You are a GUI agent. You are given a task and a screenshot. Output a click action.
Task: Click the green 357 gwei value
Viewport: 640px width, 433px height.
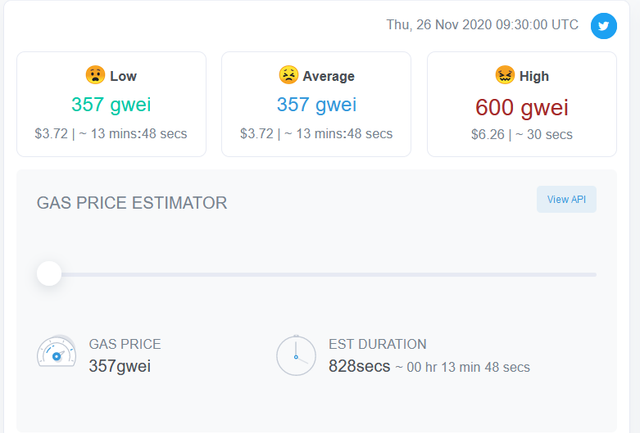click(x=111, y=104)
